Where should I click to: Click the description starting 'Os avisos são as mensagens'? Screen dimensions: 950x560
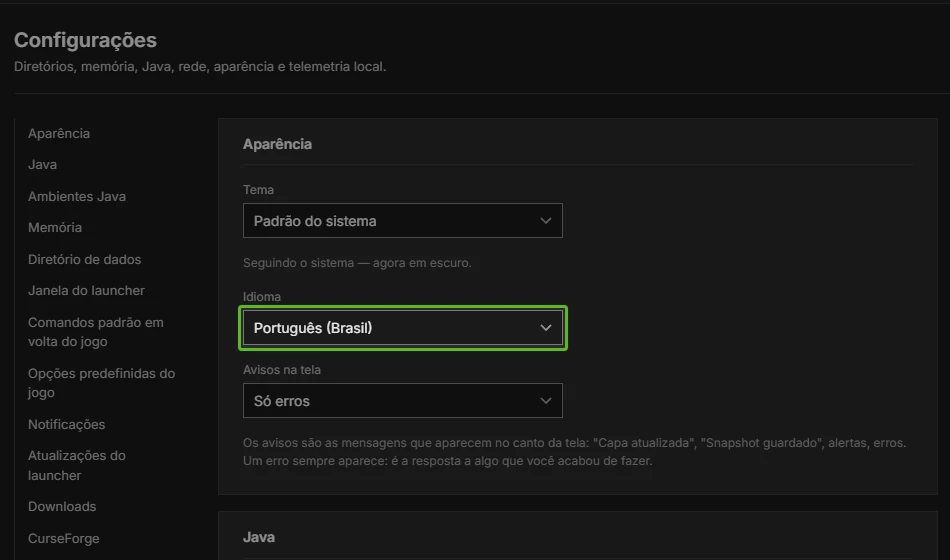[x=574, y=452]
